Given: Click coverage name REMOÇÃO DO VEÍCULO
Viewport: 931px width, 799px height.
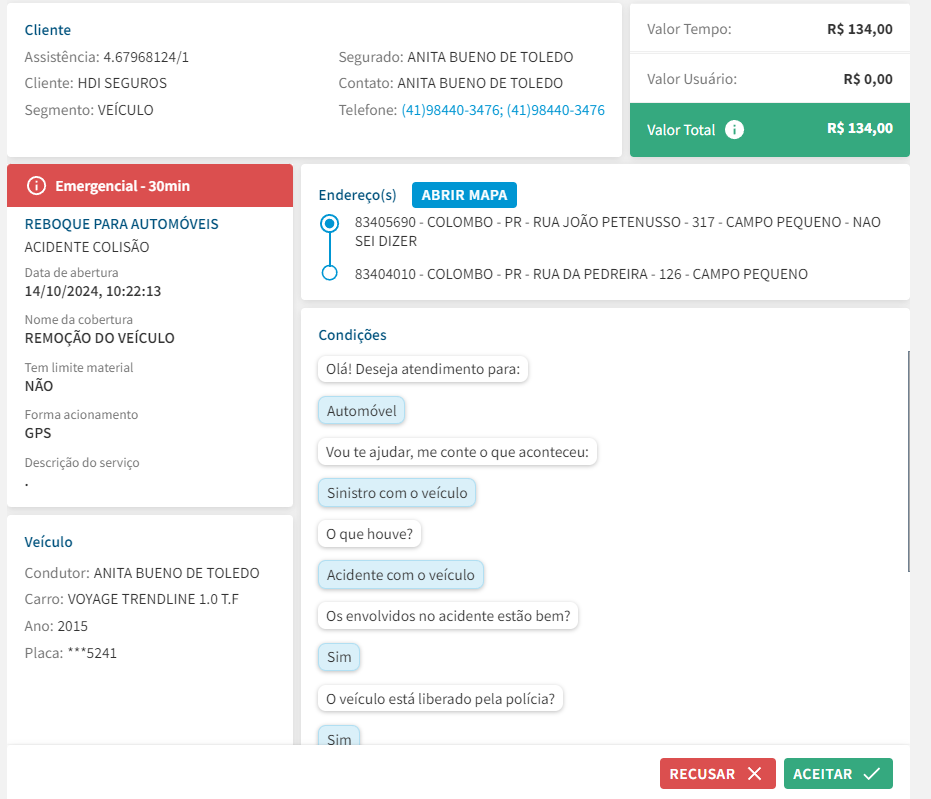Looking at the screenshot, I should [100, 338].
